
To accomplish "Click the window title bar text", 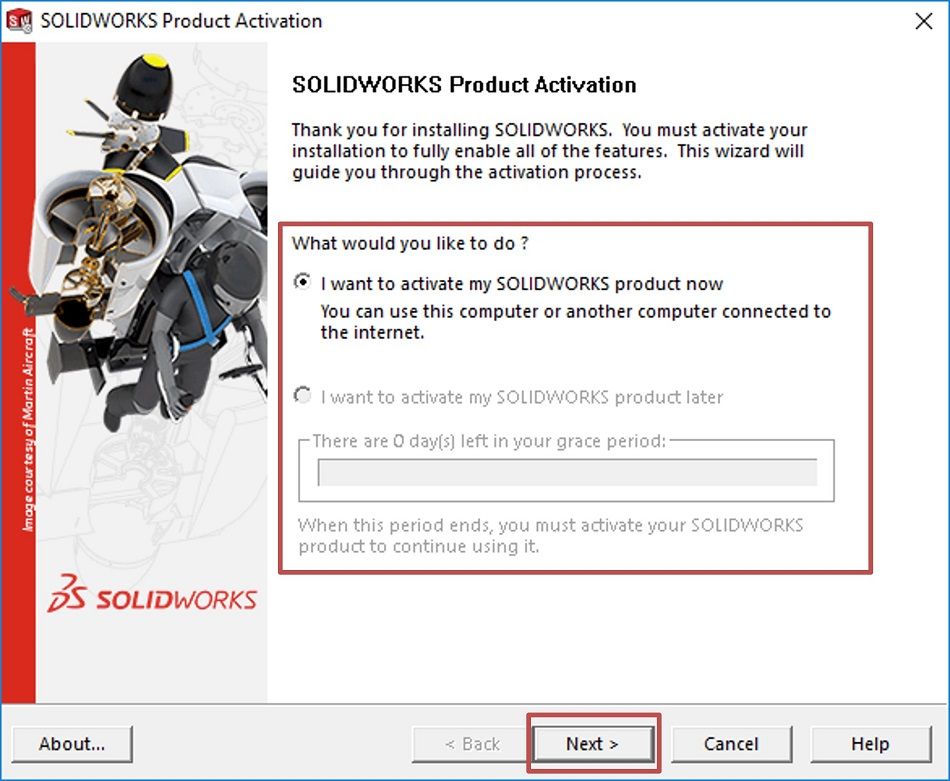I will point(181,21).
